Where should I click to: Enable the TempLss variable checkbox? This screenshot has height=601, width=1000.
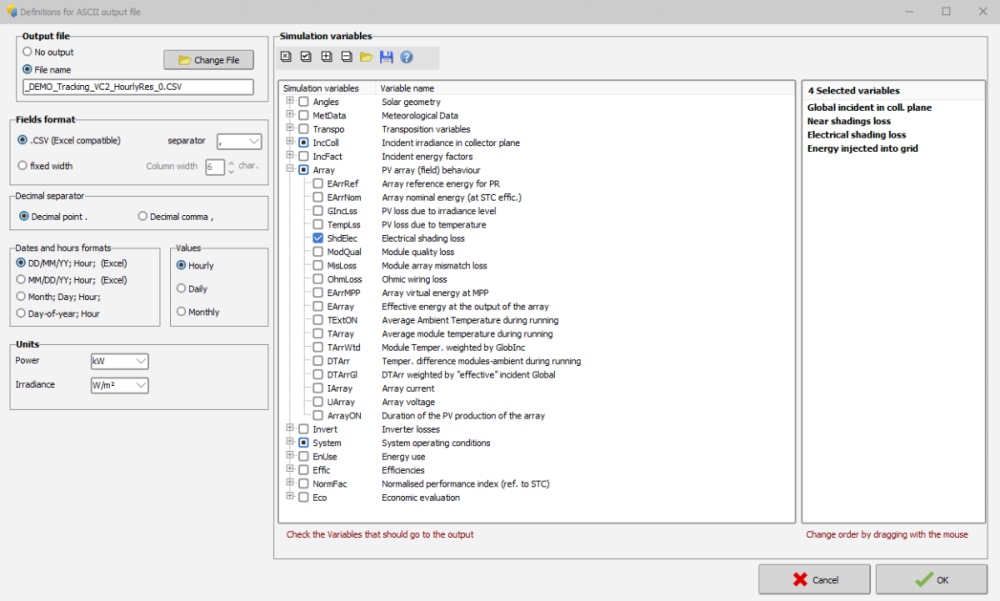[x=318, y=225]
